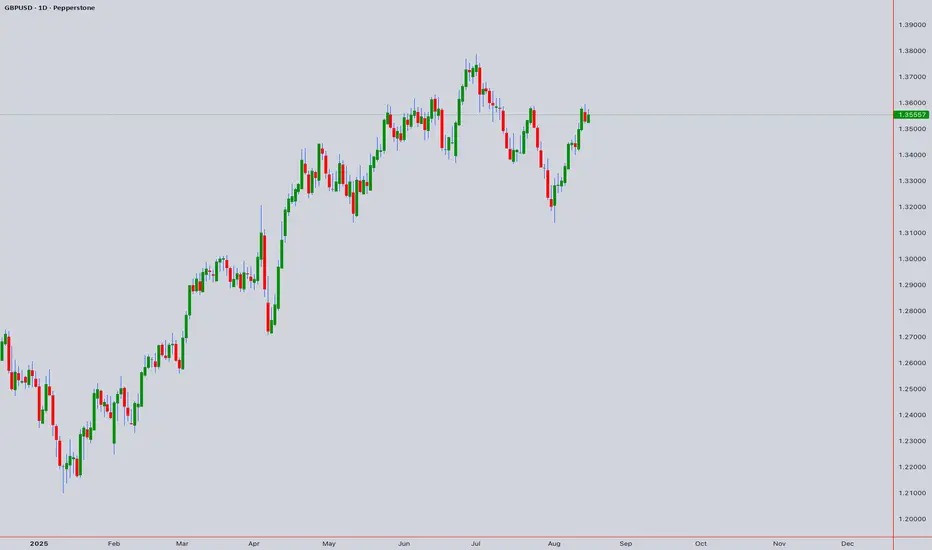Select the most recent candle in August
This screenshot has width=932, height=550.
pyautogui.click(x=588, y=117)
